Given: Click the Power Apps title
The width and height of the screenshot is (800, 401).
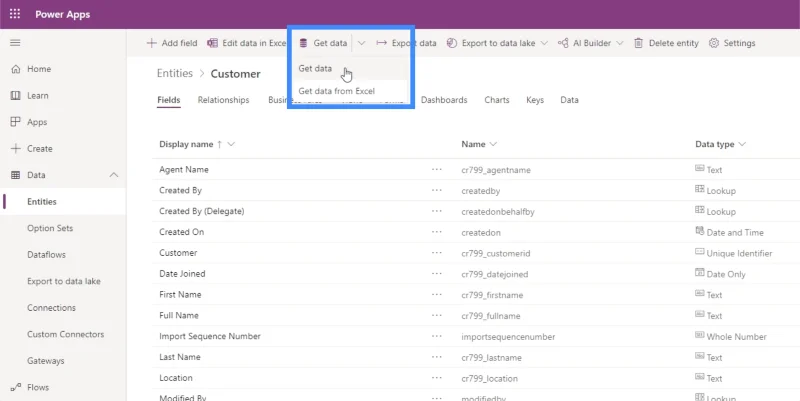Looking at the screenshot, I should (63, 14).
